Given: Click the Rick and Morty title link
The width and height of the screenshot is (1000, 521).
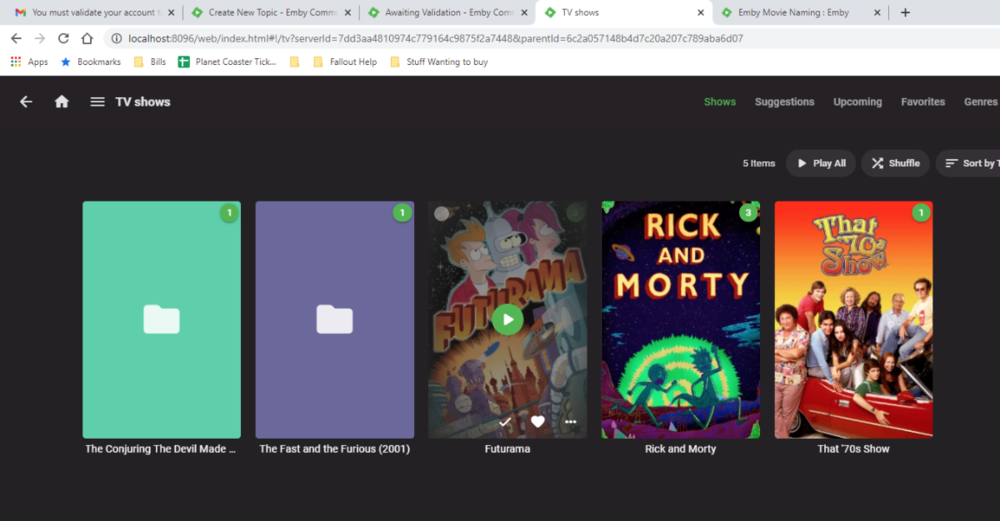Looking at the screenshot, I should point(680,449).
